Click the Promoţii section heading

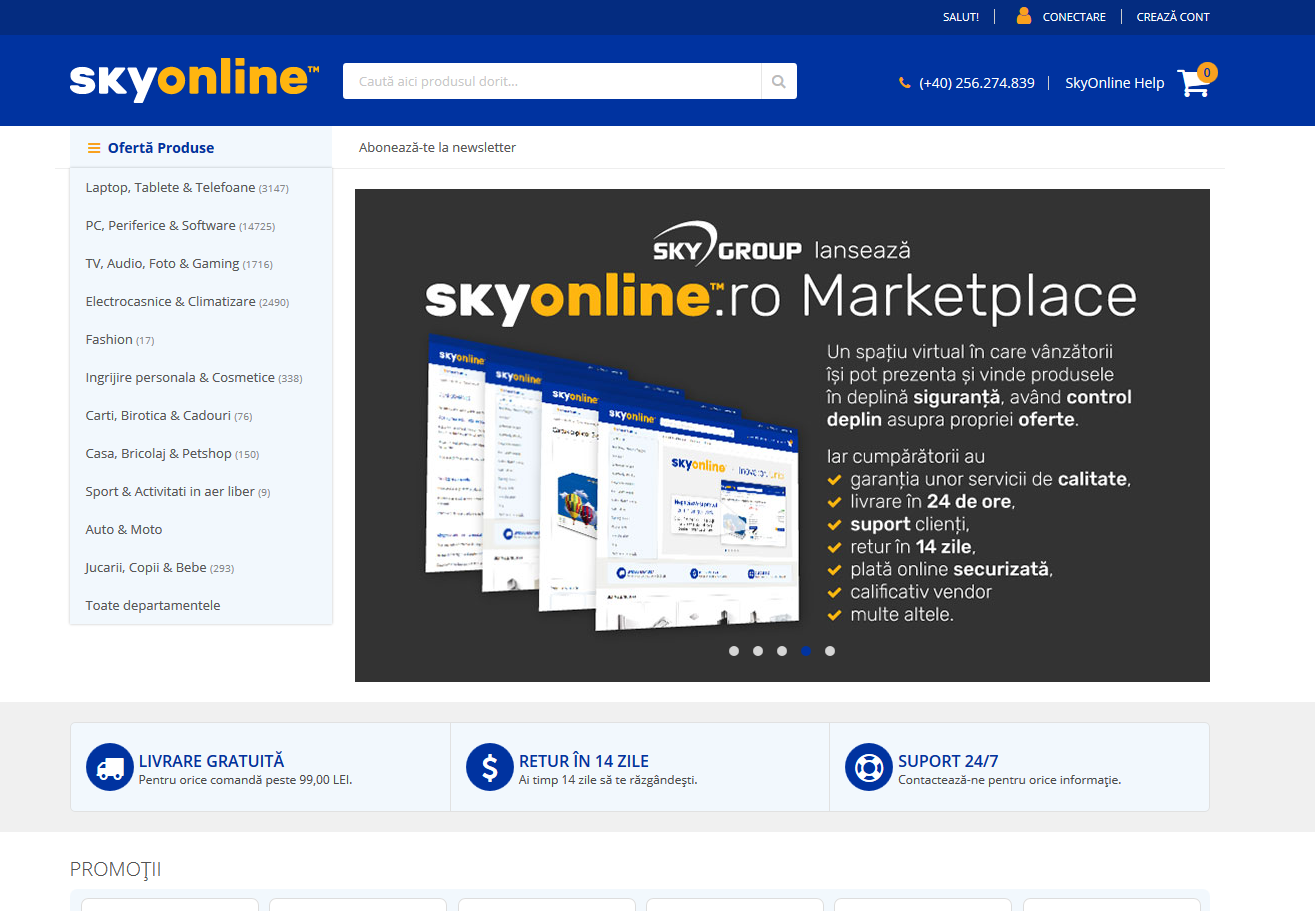pos(116,869)
